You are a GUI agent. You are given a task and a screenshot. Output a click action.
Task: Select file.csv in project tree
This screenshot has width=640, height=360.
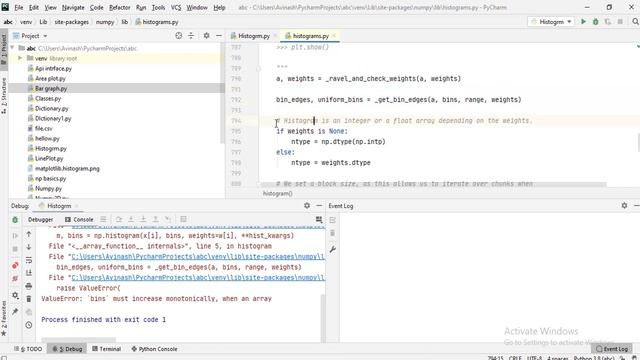pos(43,129)
